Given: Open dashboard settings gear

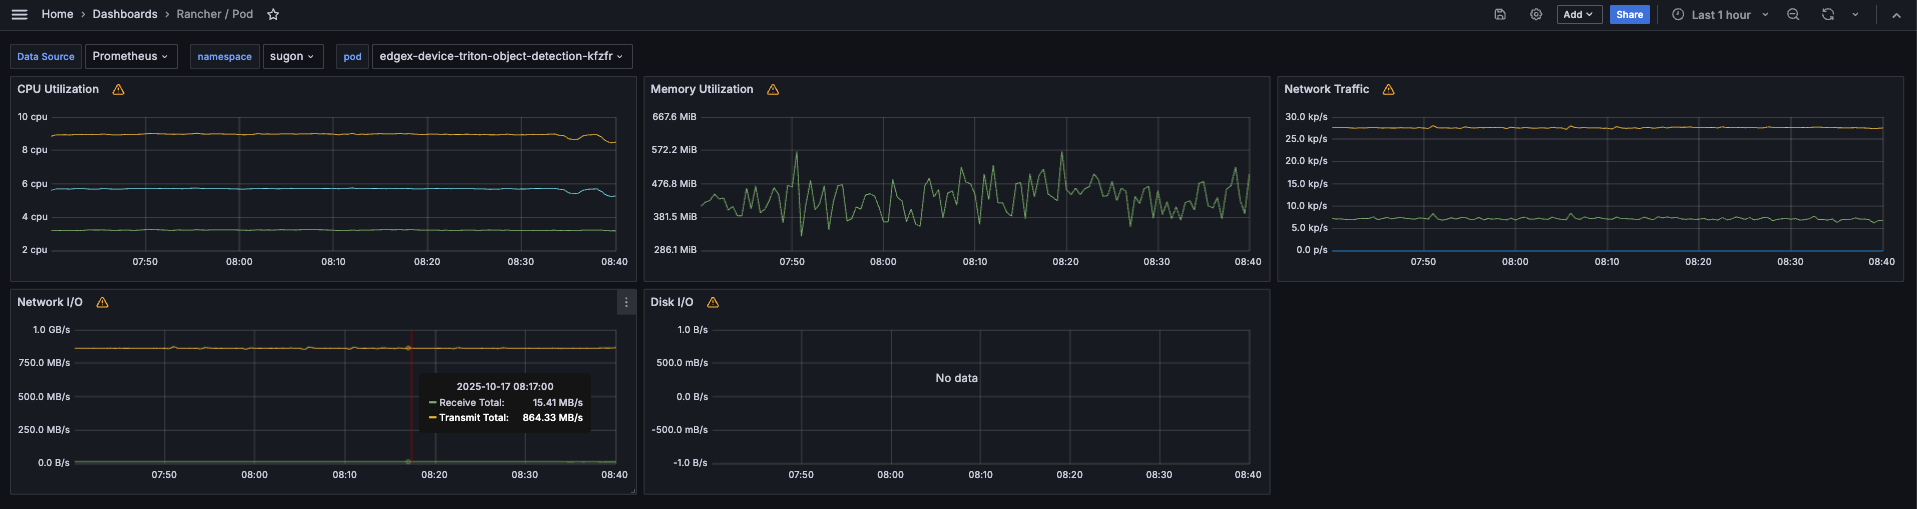Looking at the screenshot, I should [x=1536, y=14].
